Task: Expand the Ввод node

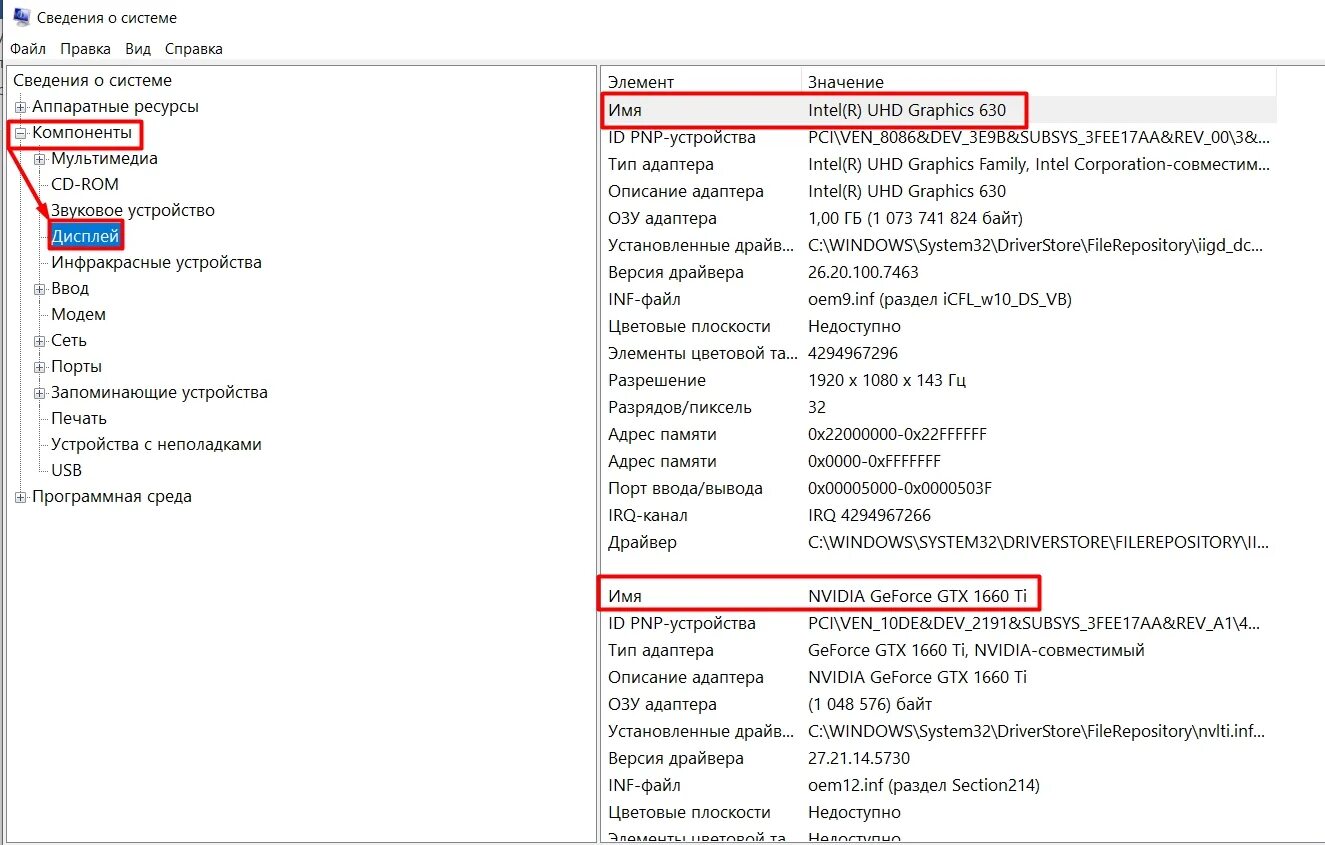Action: pyautogui.click(x=40, y=289)
